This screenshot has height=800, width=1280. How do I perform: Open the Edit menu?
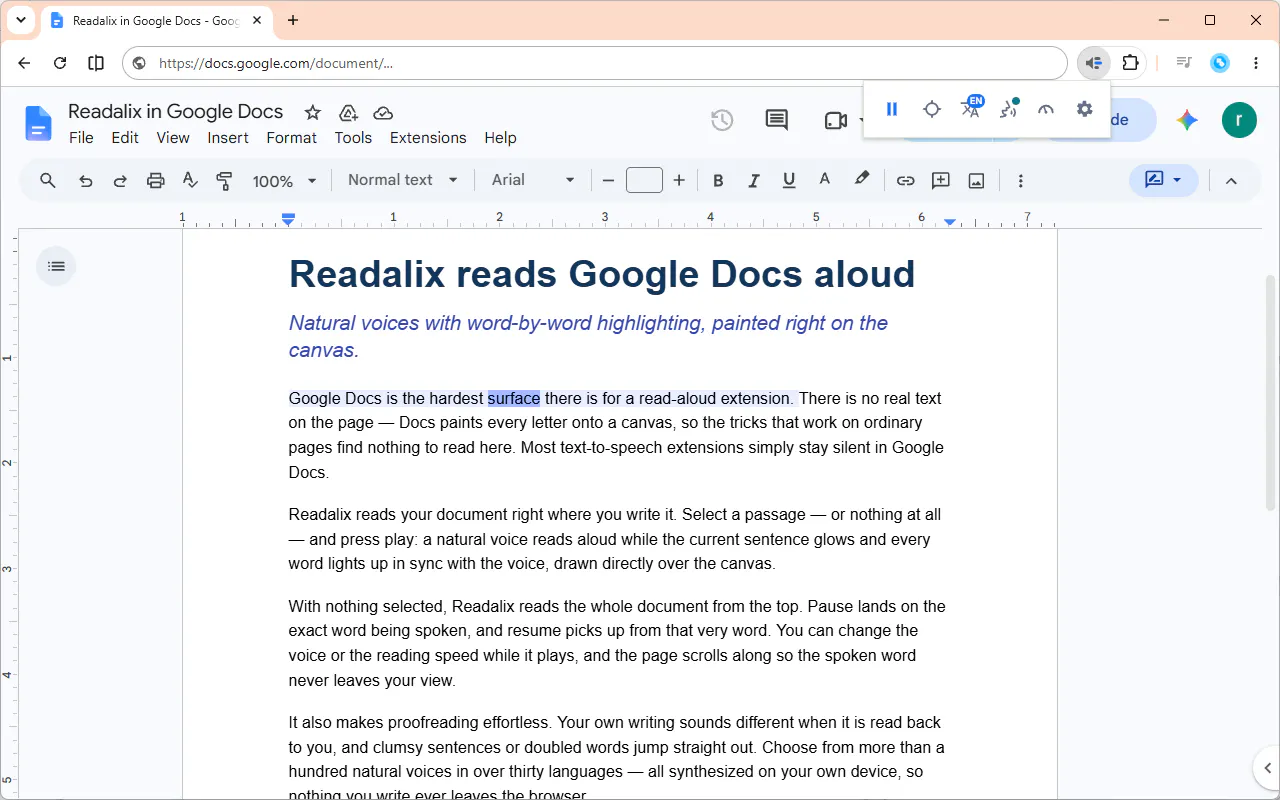tap(125, 138)
